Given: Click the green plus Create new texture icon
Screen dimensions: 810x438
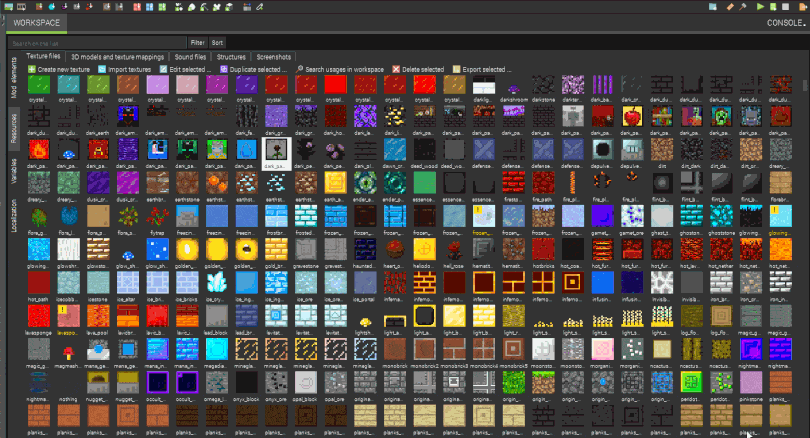Looking at the screenshot, I should (x=32, y=69).
